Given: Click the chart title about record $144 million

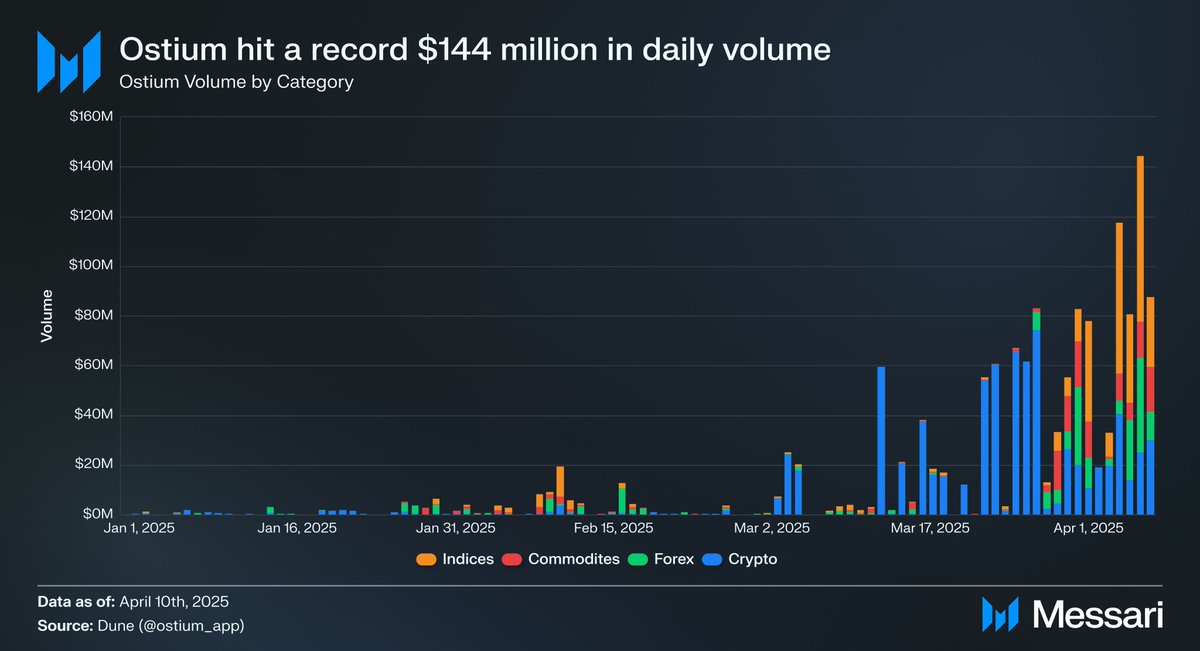Looking at the screenshot, I should click(x=475, y=48).
